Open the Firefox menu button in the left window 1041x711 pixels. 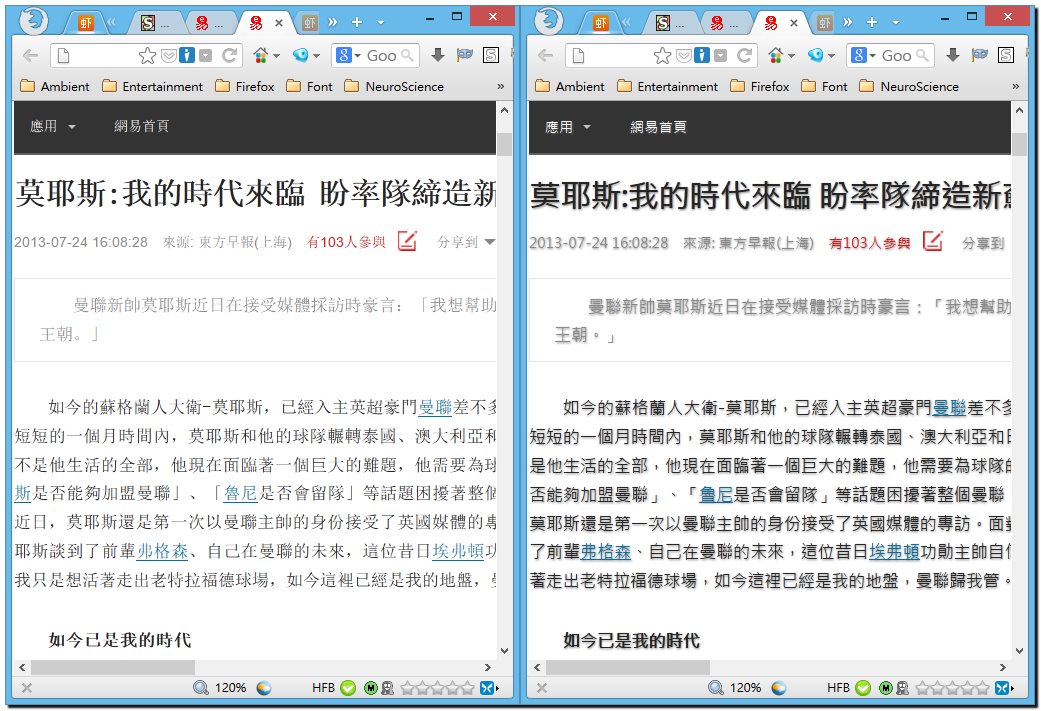(33, 21)
